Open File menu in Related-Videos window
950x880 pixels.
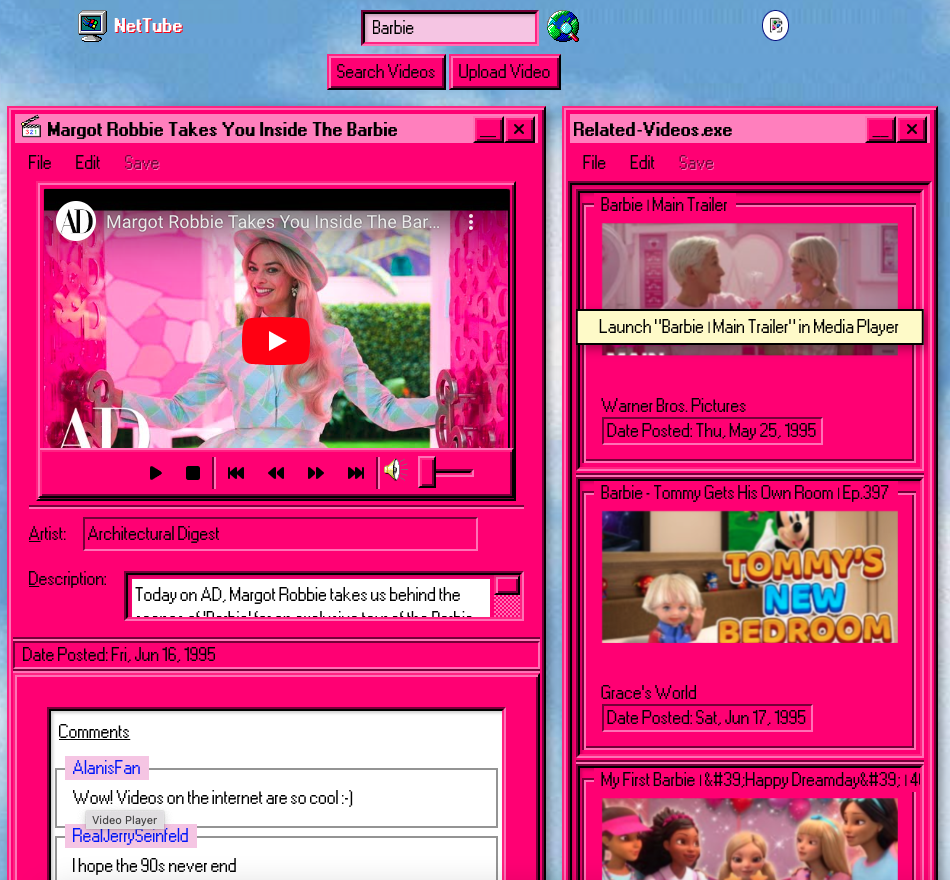(594, 162)
